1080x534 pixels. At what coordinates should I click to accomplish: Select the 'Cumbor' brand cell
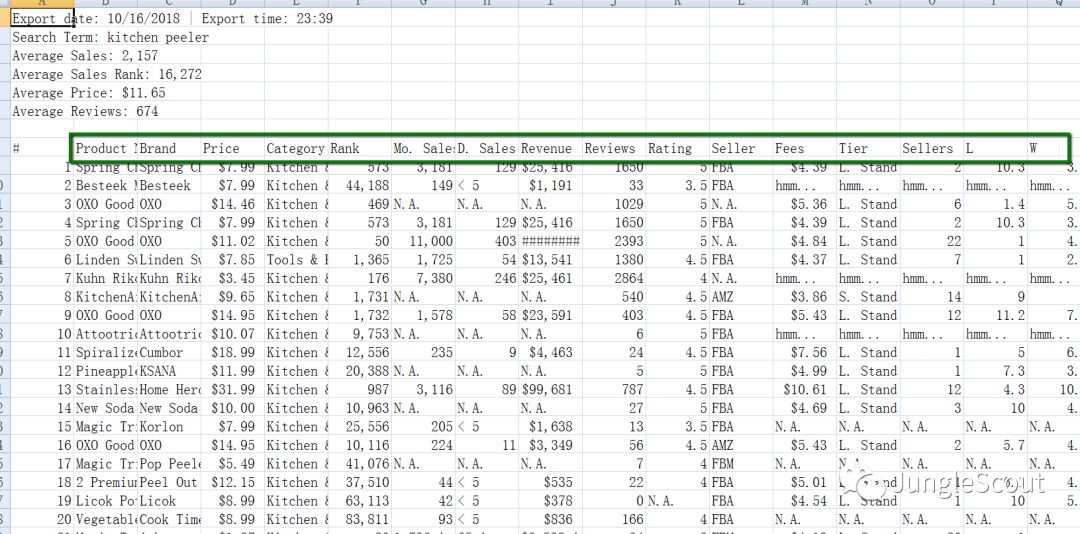(169, 353)
